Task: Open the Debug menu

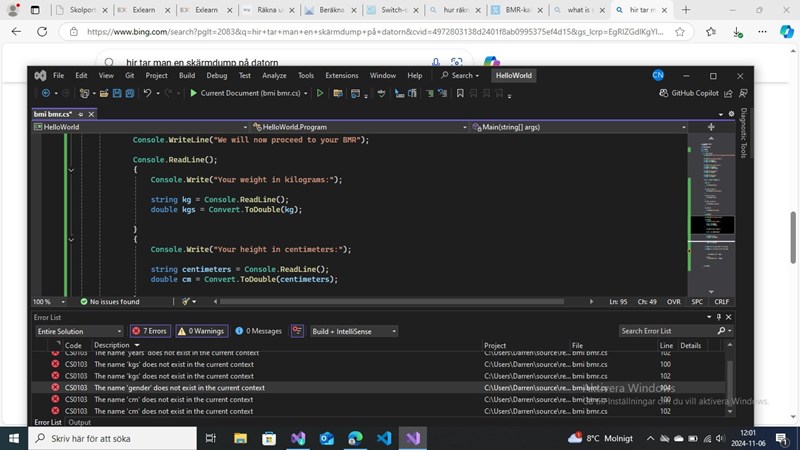Action: click(216, 75)
